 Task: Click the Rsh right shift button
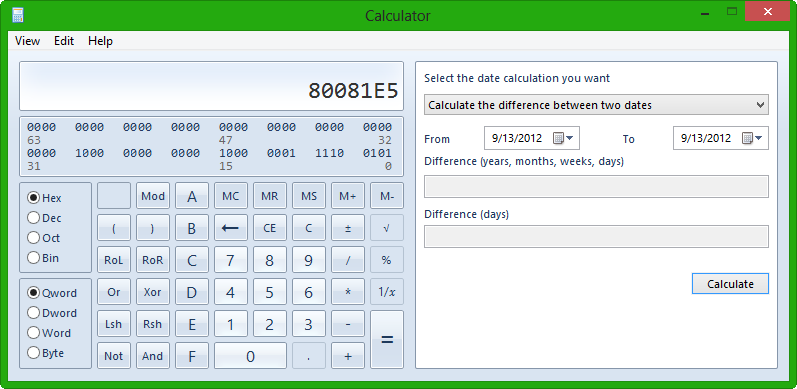[x=152, y=324]
